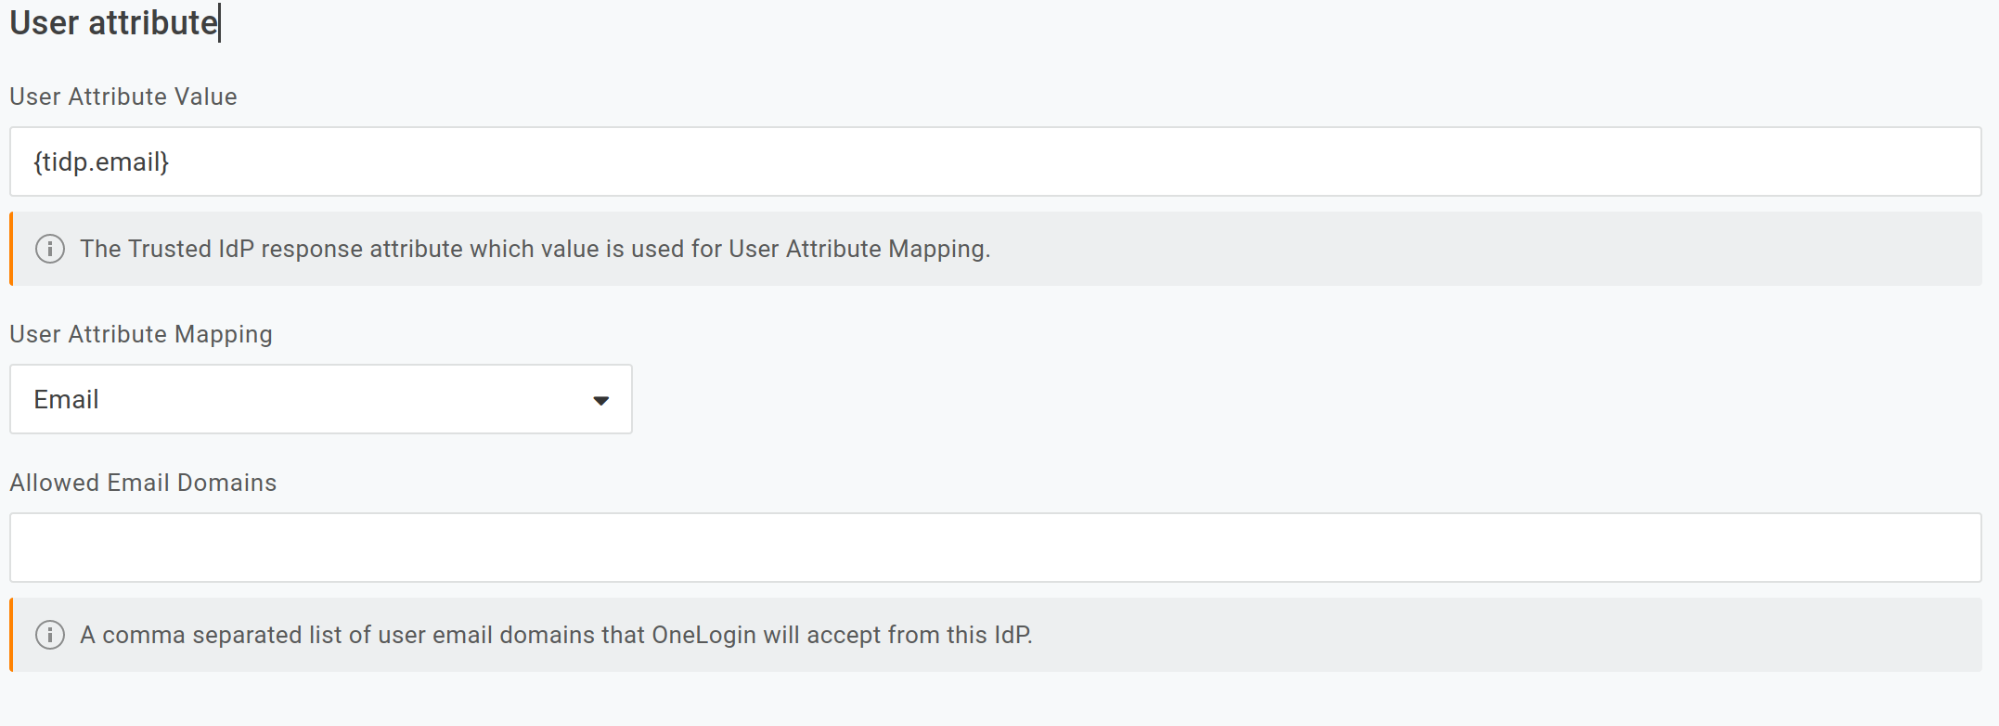
Task: Click the orange accent bar of the first info banner
Action: (x=11, y=248)
